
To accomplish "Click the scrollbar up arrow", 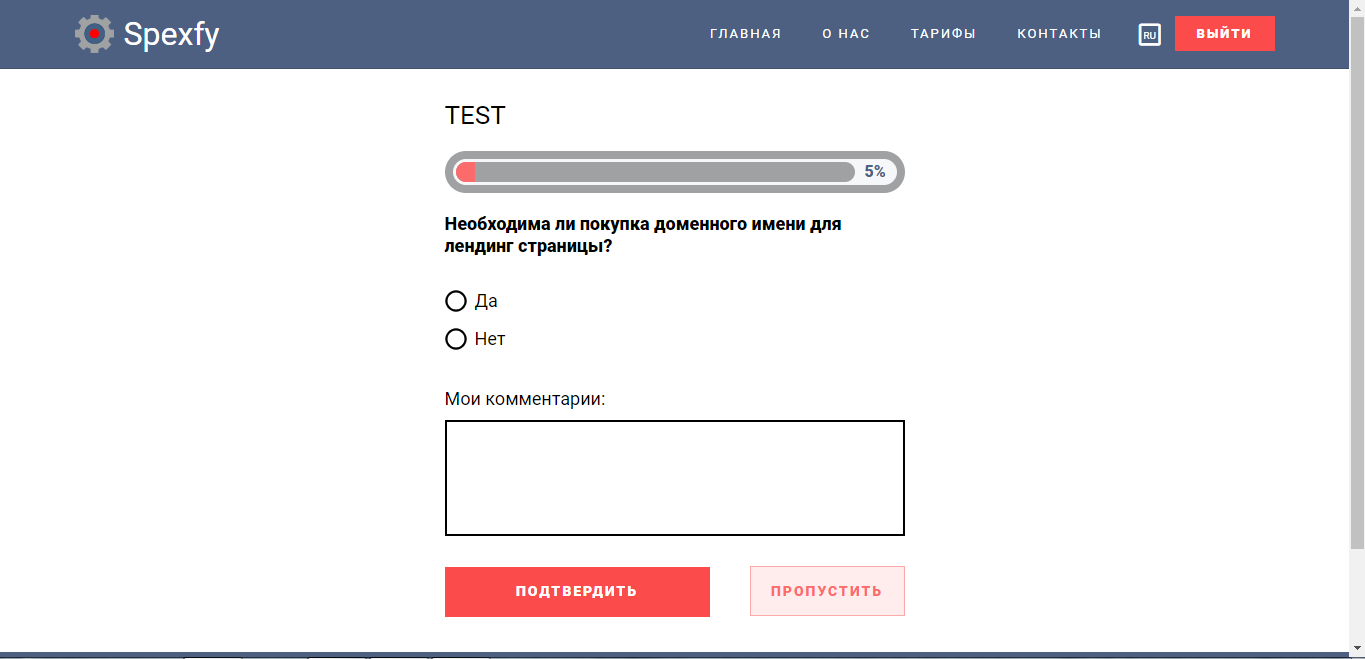I will pyautogui.click(x=1357, y=7).
